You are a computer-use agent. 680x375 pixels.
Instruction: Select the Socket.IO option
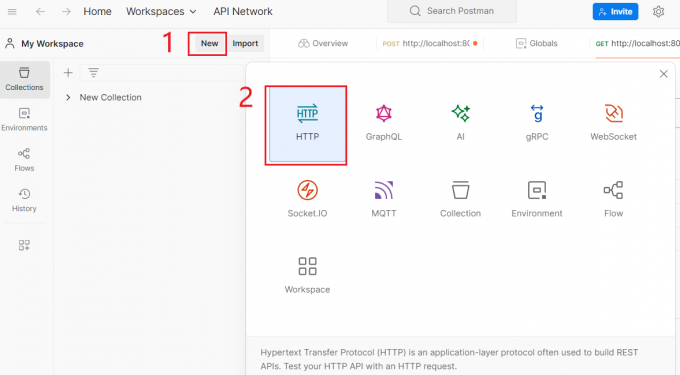tap(307, 199)
